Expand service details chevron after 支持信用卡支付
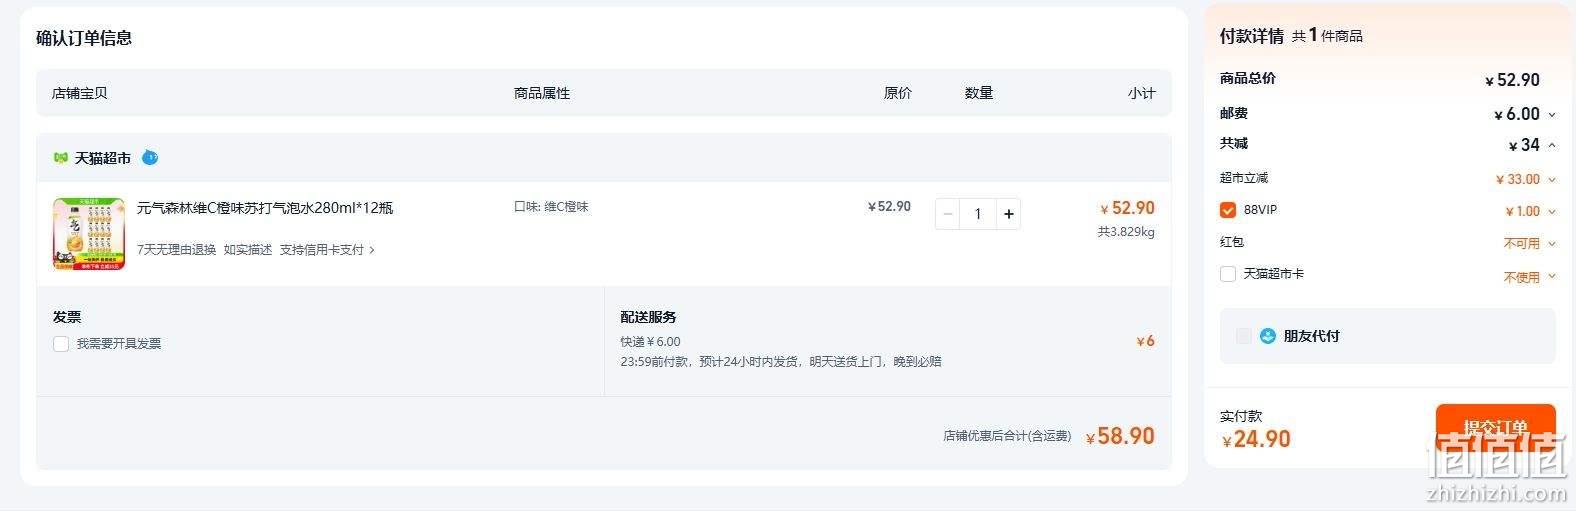The height and width of the screenshot is (511, 1576). pyautogui.click(x=372, y=250)
